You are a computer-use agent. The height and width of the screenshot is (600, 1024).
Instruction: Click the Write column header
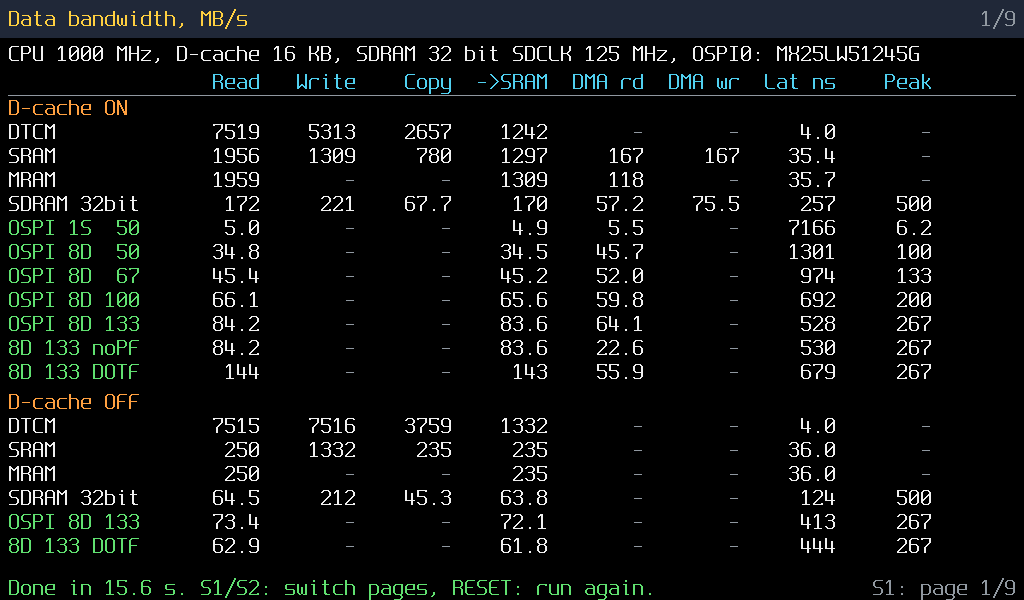(x=325, y=82)
